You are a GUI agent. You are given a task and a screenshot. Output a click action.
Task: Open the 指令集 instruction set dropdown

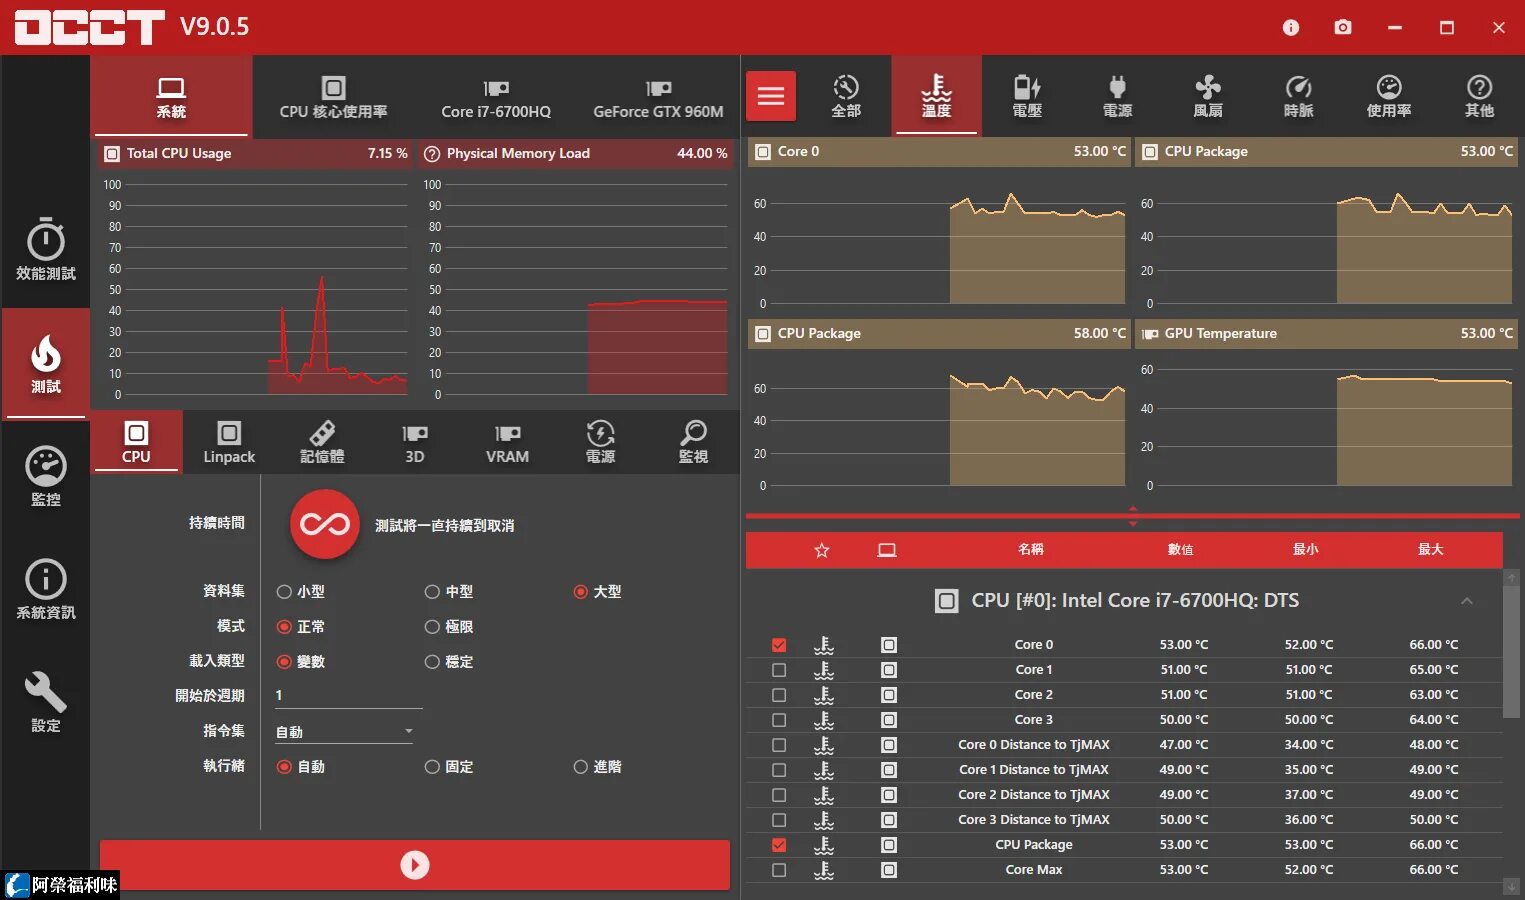(x=345, y=732)
